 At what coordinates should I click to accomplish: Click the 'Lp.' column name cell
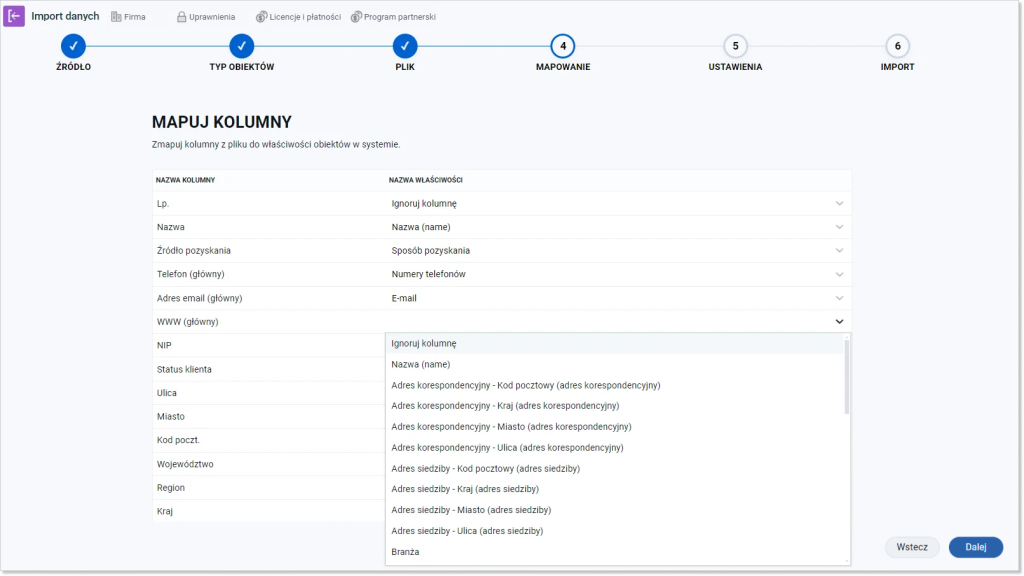[x=163, y=204]
